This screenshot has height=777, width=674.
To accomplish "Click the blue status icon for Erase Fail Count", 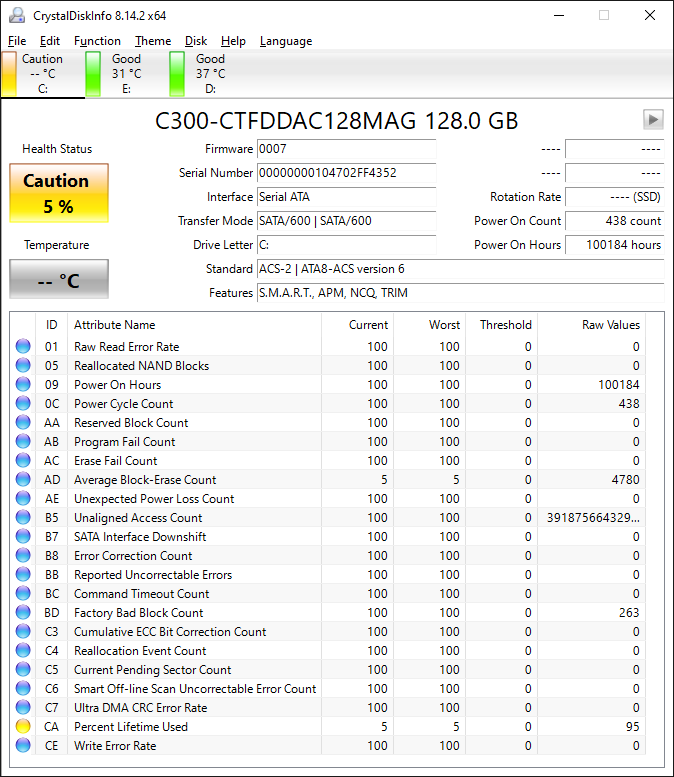I will (23, 460).
